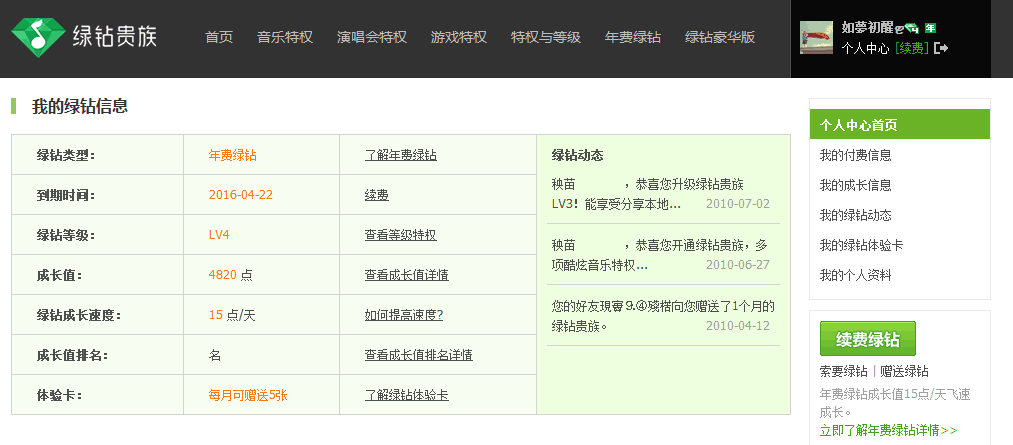Open 年费绿钻 navigation item
Image resolution: width=1013 pixels, height=445 pixels.
click(632, 37)
